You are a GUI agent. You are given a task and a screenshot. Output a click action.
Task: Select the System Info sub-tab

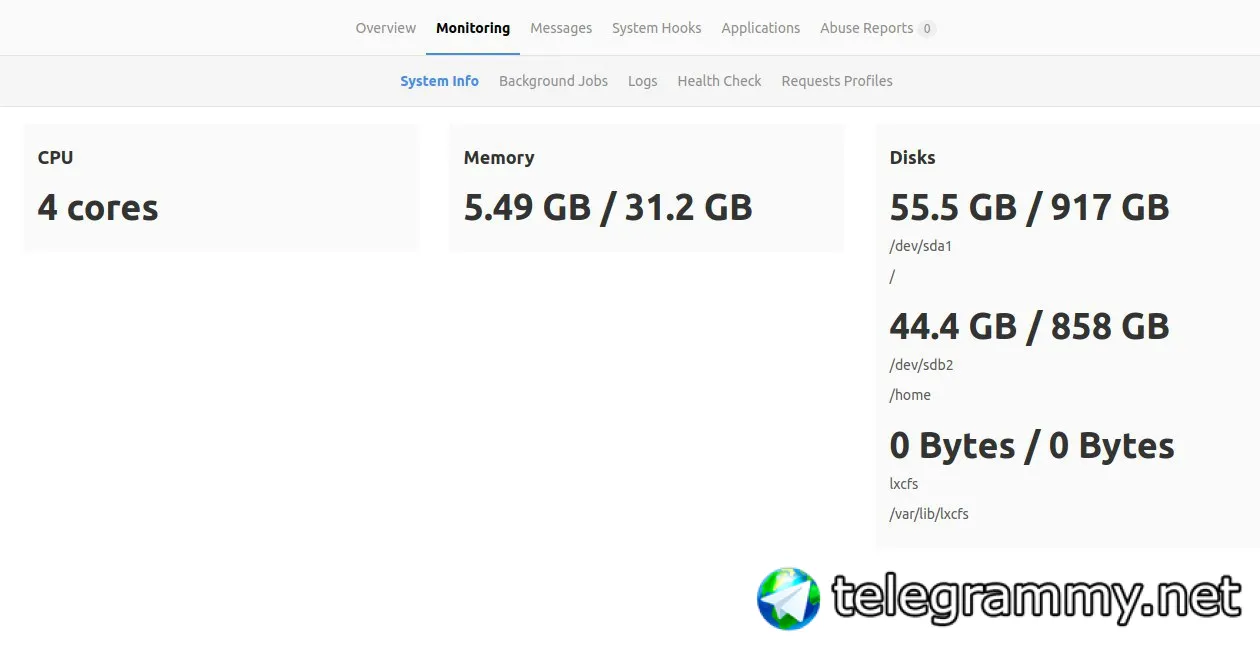[x=440, y=81]
